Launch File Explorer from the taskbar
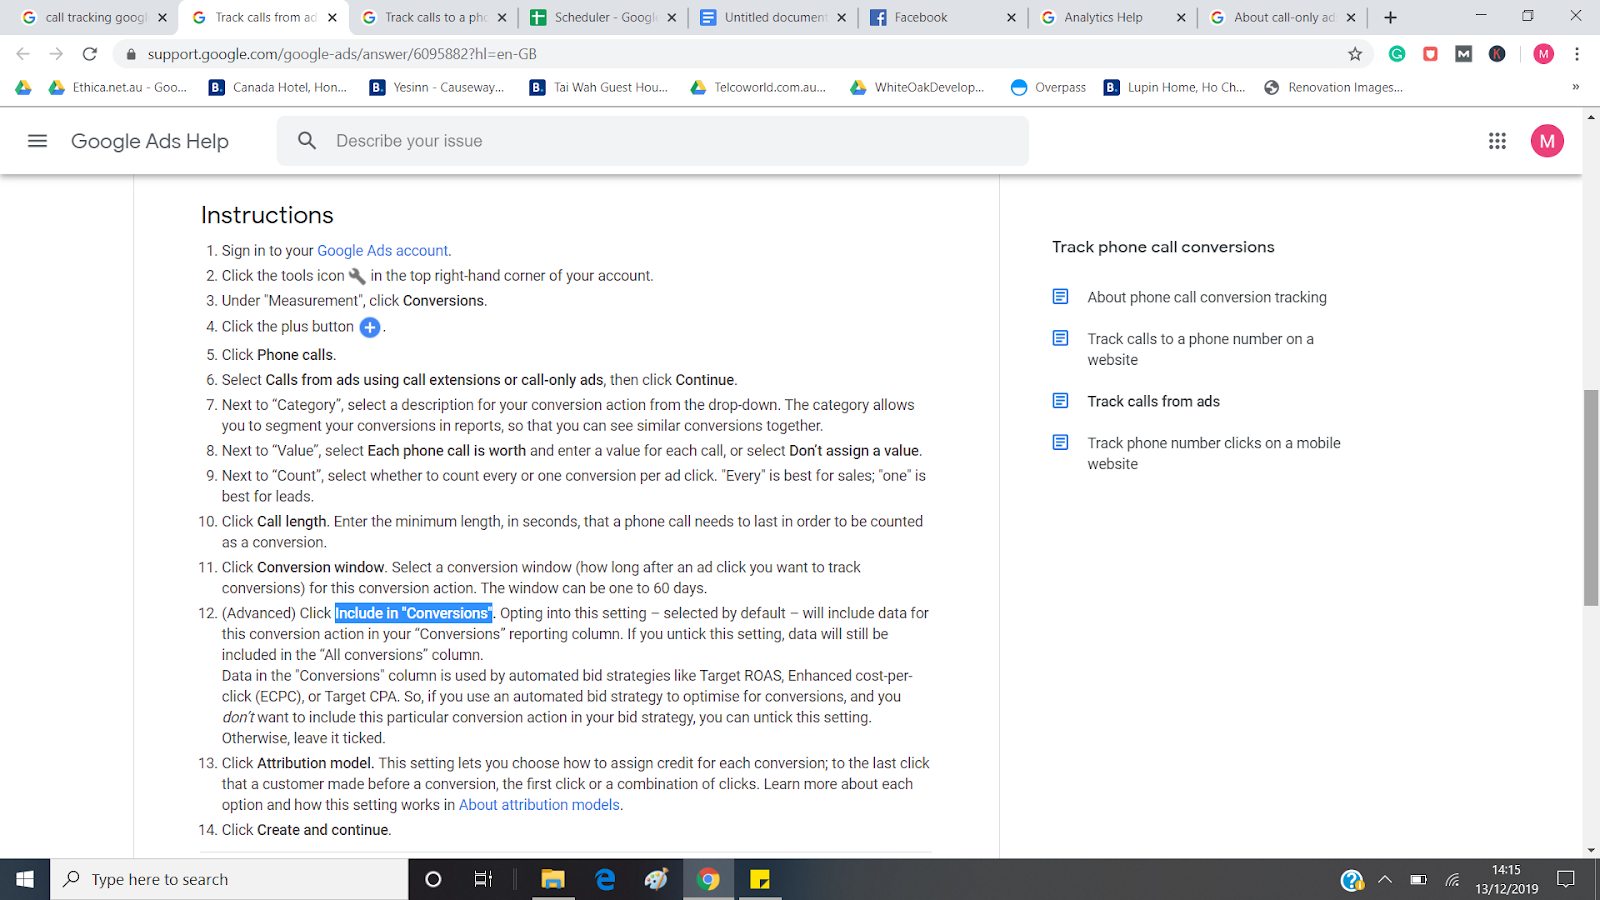 click(553, 879)
